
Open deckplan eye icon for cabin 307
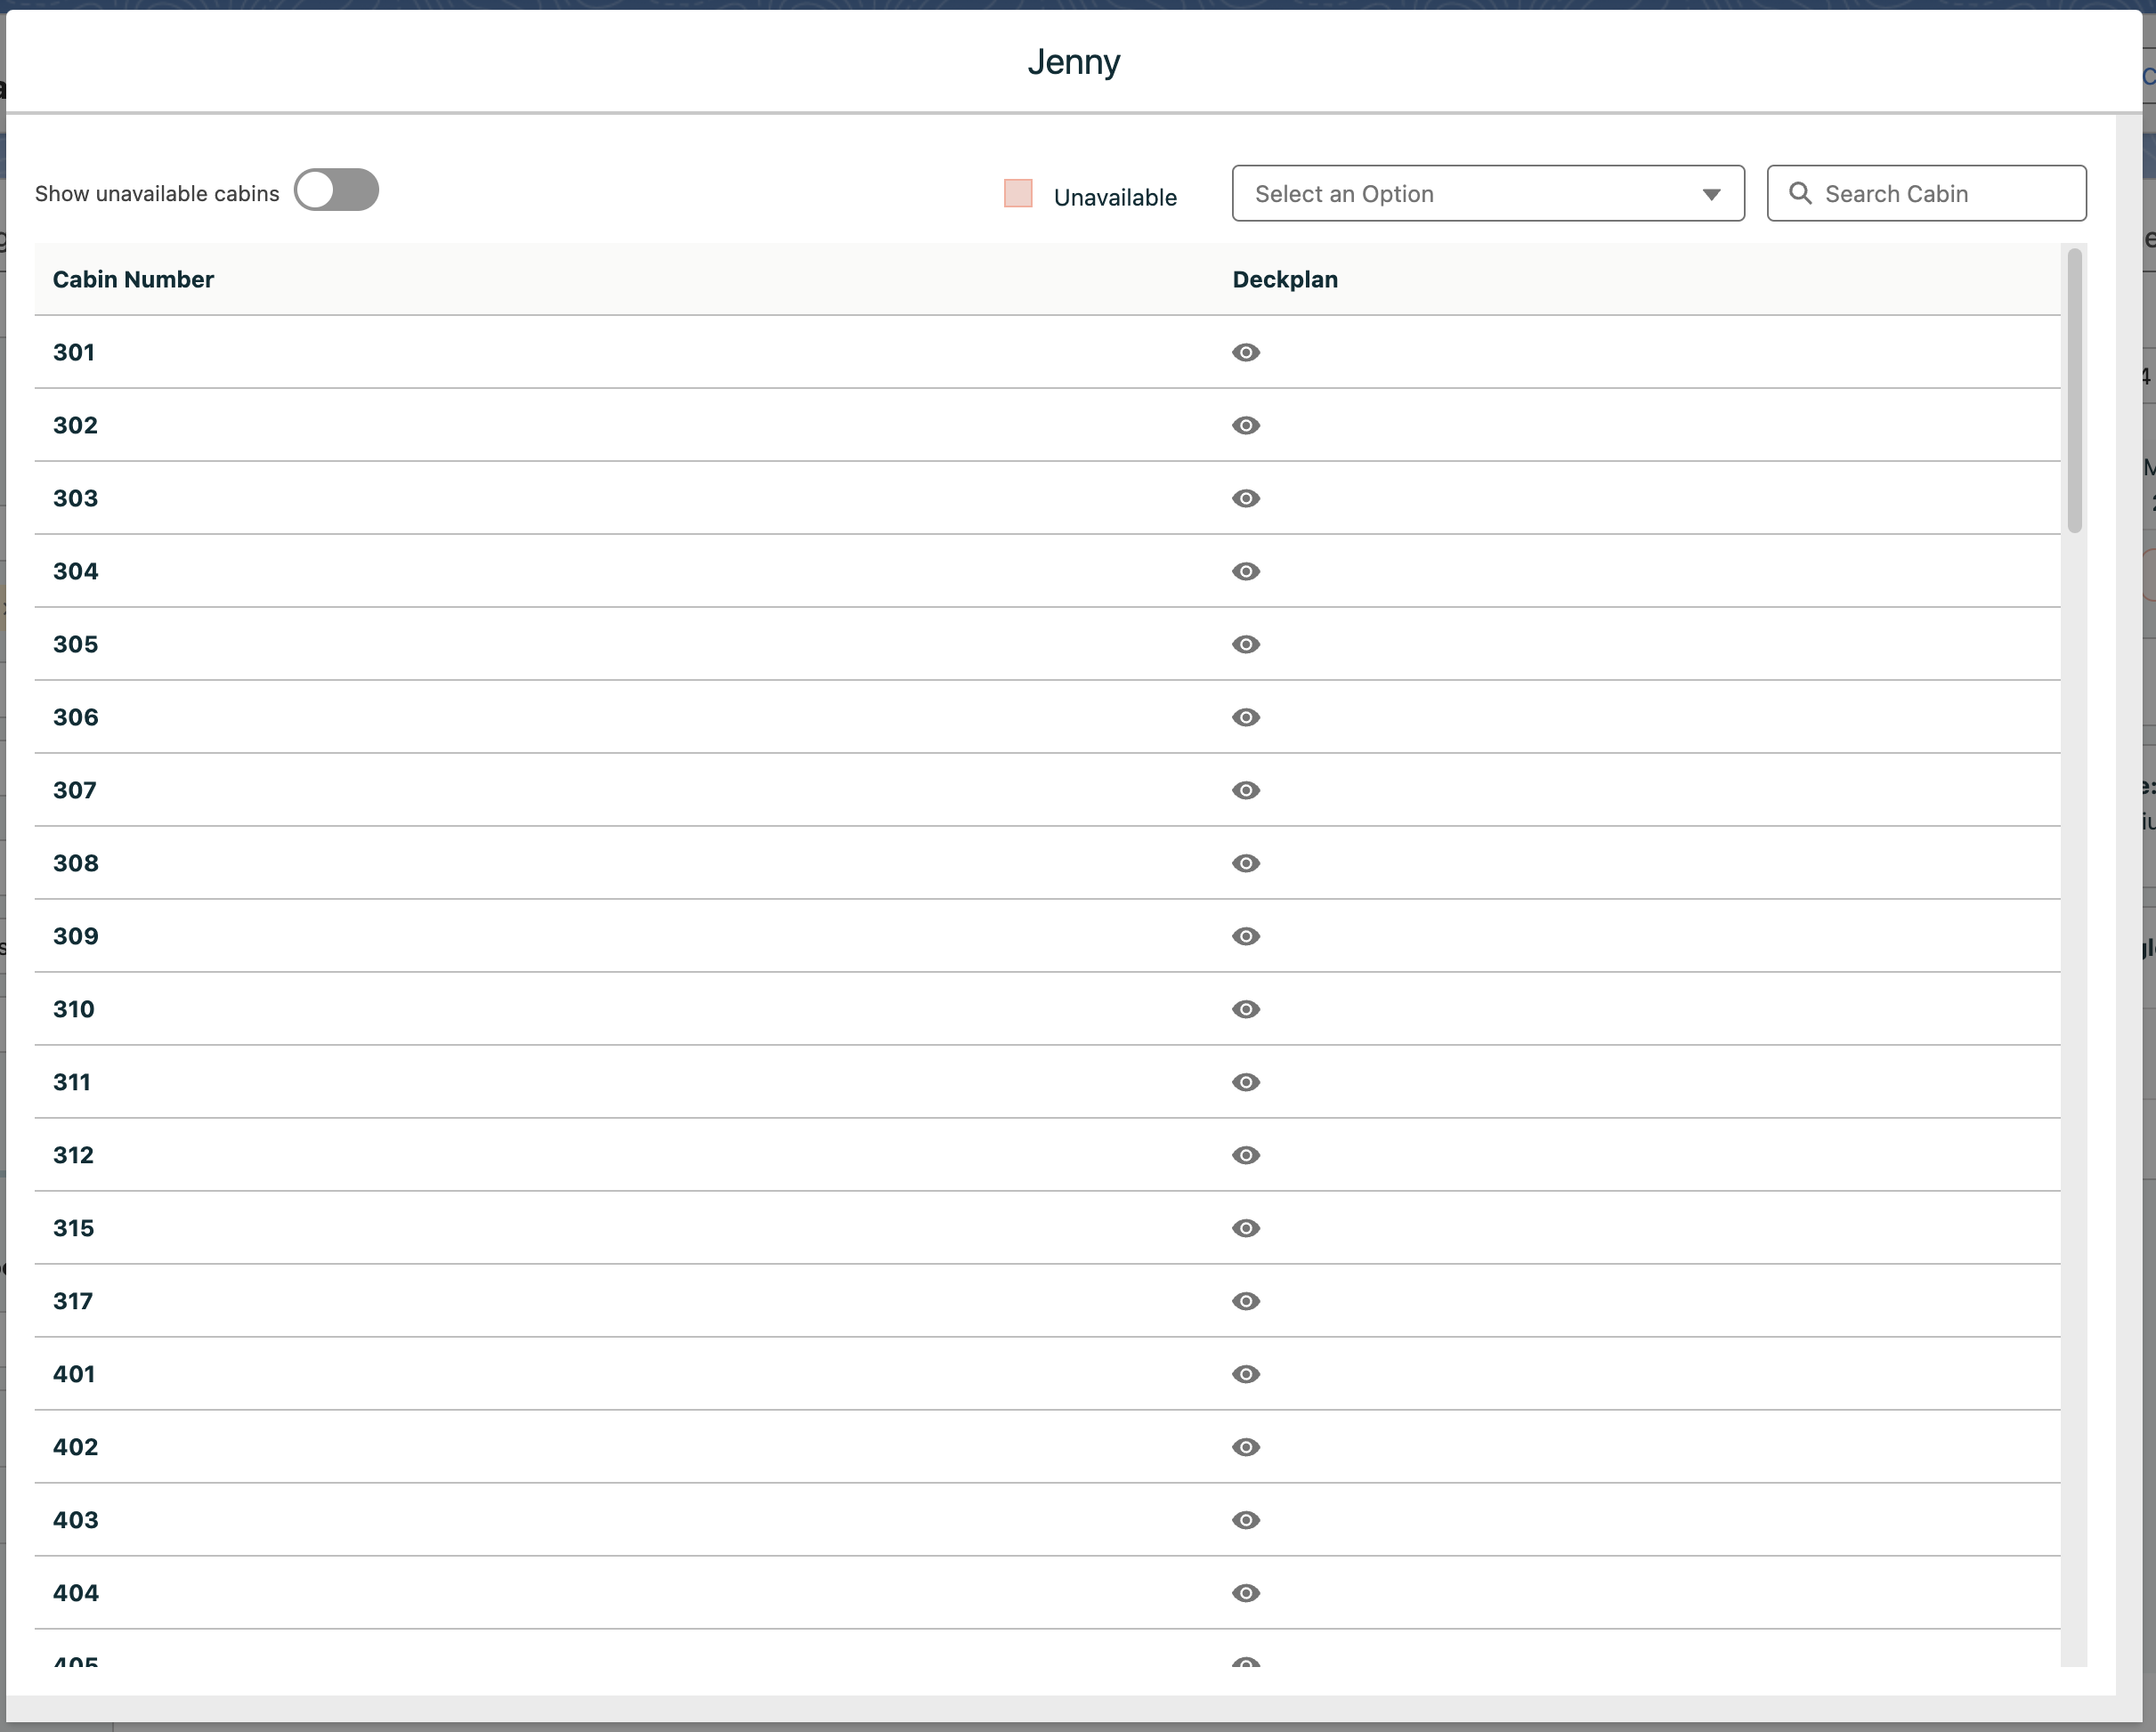pyautogui.click(x=1245, y=790)
